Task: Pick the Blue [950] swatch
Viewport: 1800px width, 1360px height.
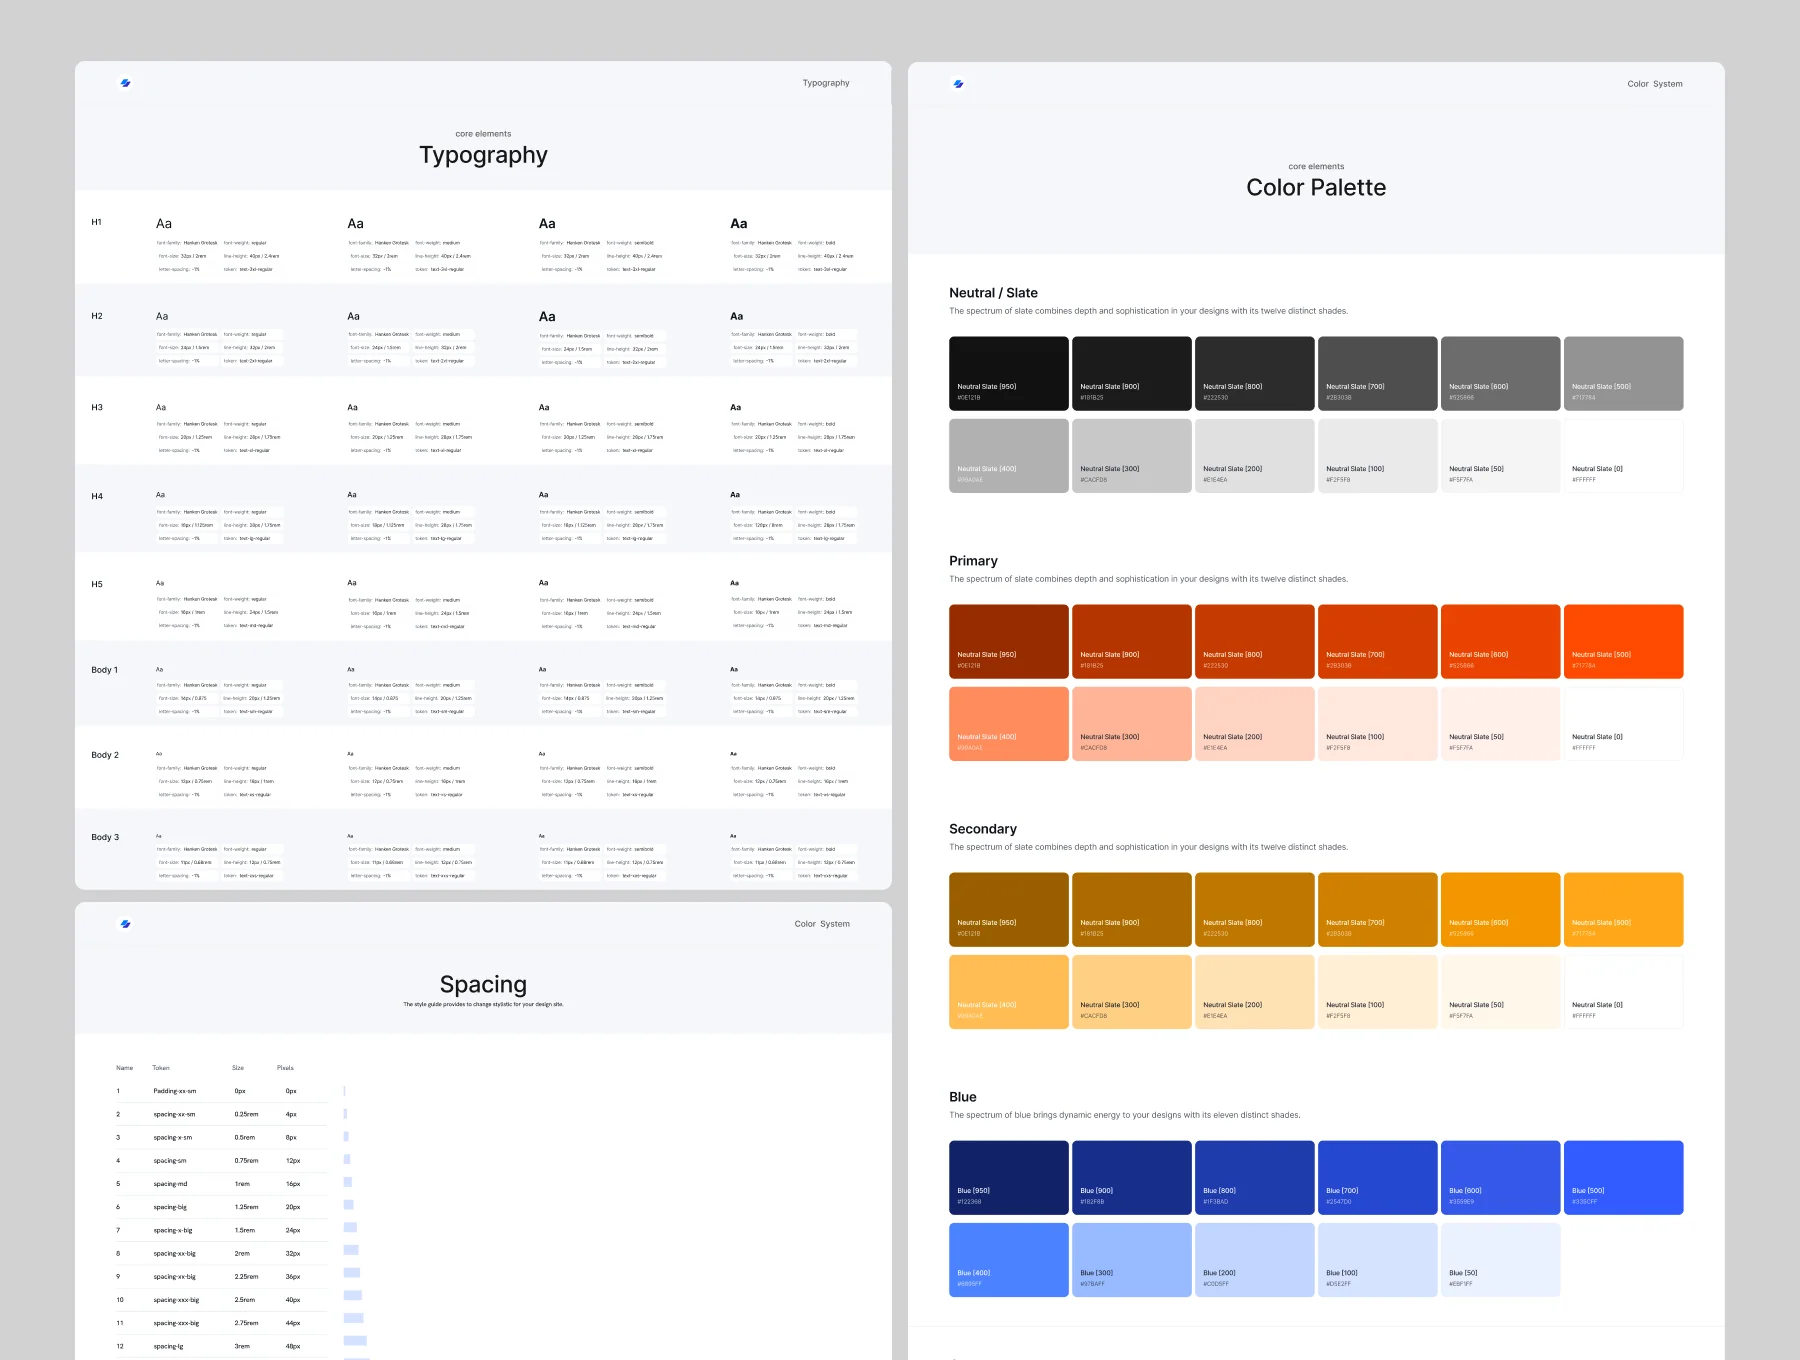Action: [x=1008, y=1178]
